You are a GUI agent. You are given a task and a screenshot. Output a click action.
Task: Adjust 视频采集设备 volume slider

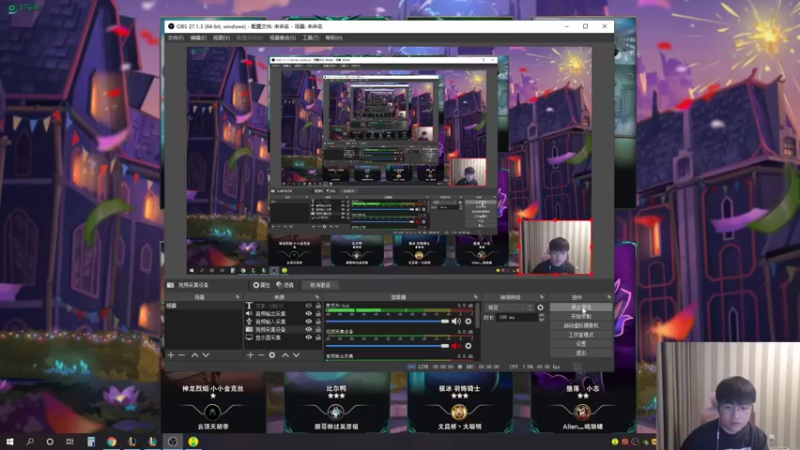(x=387, y=346)
